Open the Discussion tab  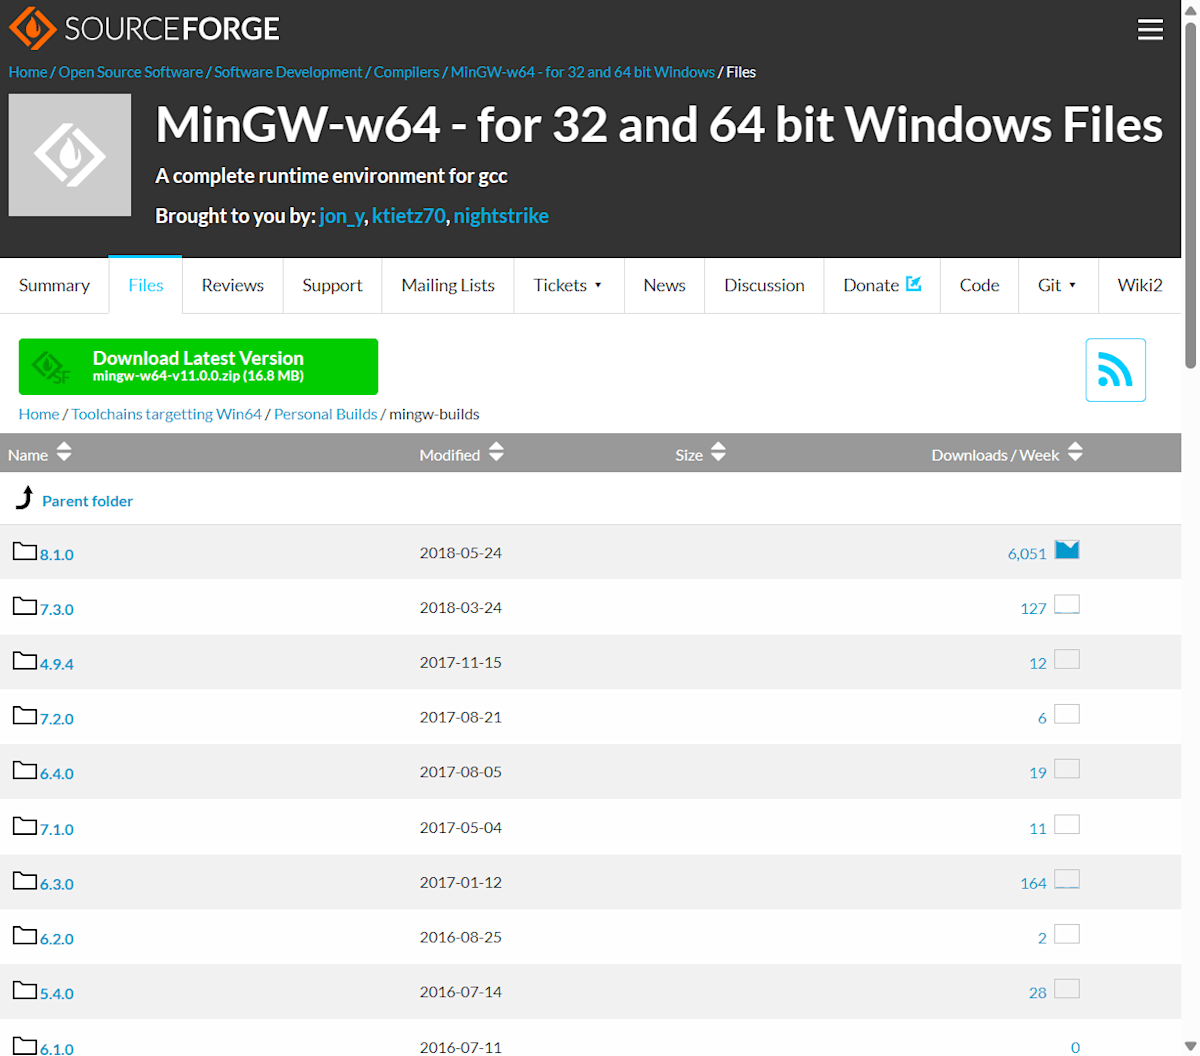tap(764, 285)
